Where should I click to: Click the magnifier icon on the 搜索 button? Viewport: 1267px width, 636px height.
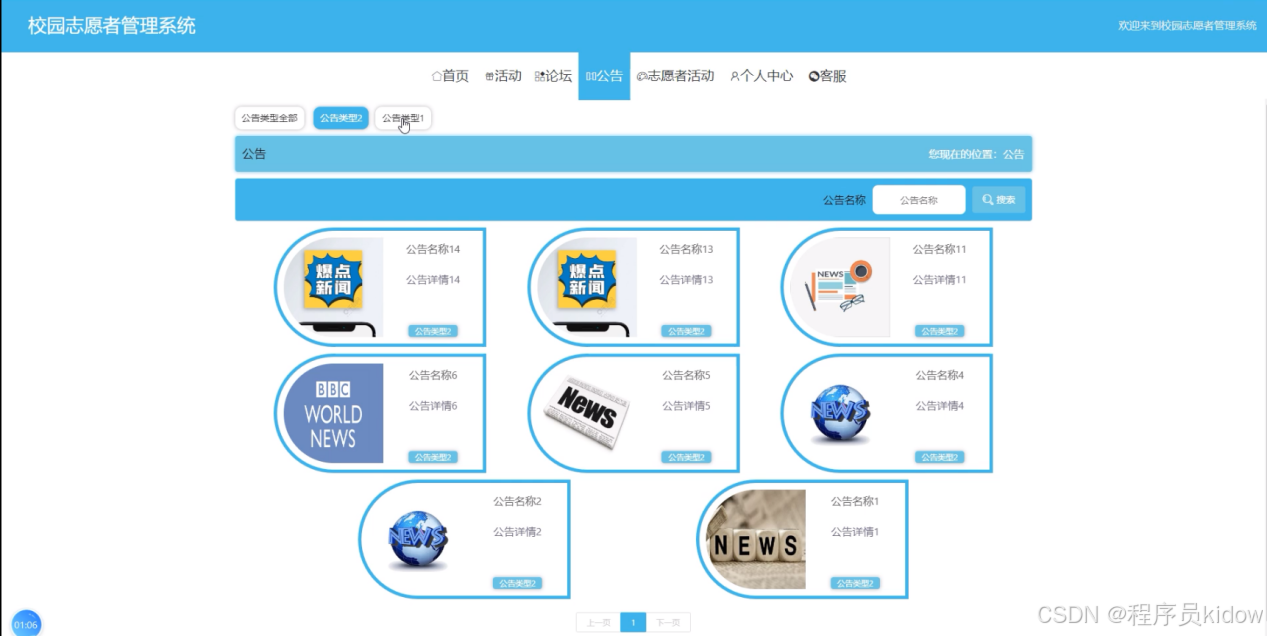tap(989, 199)
